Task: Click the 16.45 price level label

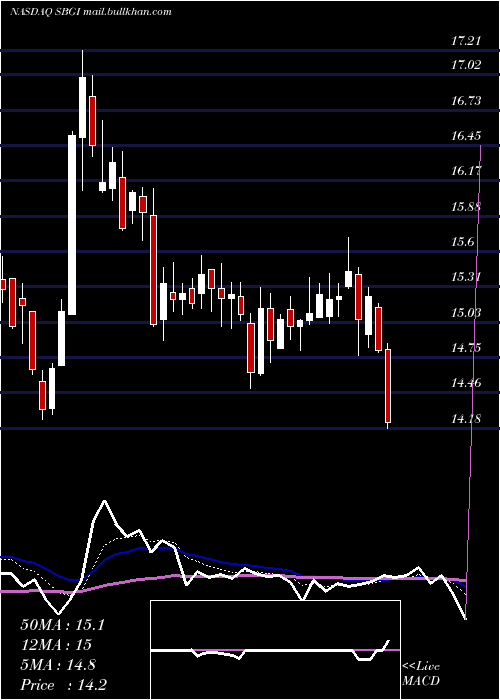Action: (466, 136)
